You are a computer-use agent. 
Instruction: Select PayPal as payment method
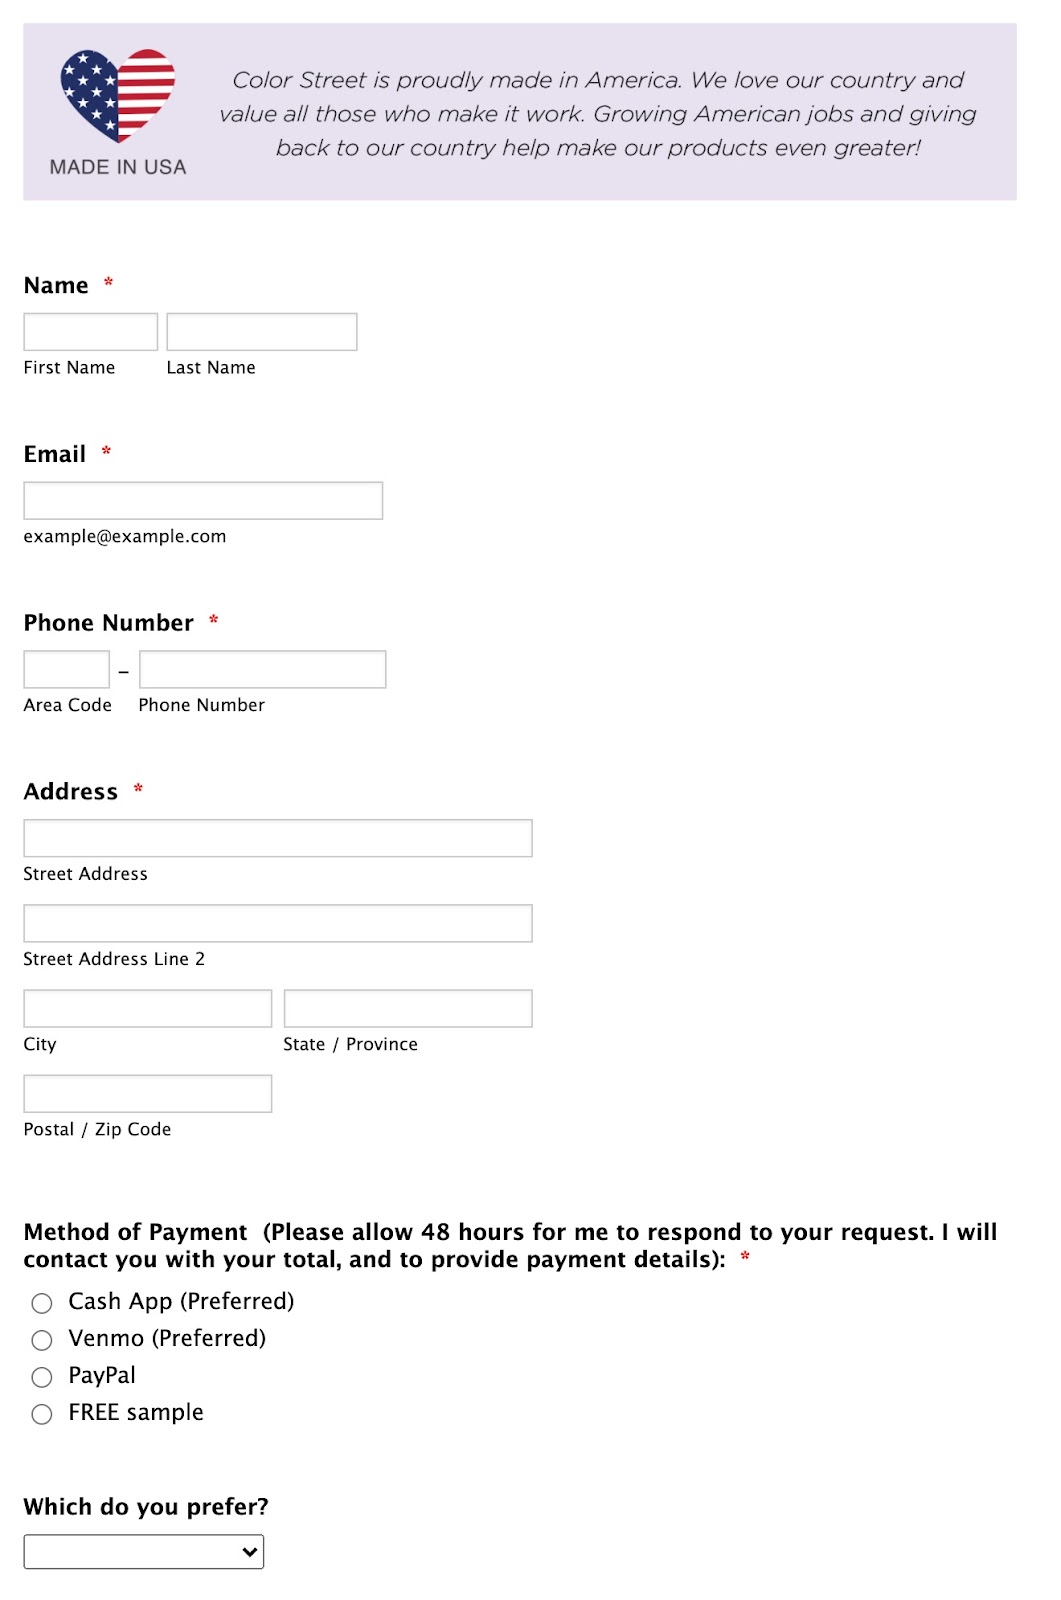pyautogui.click(x=42, y=1377)
